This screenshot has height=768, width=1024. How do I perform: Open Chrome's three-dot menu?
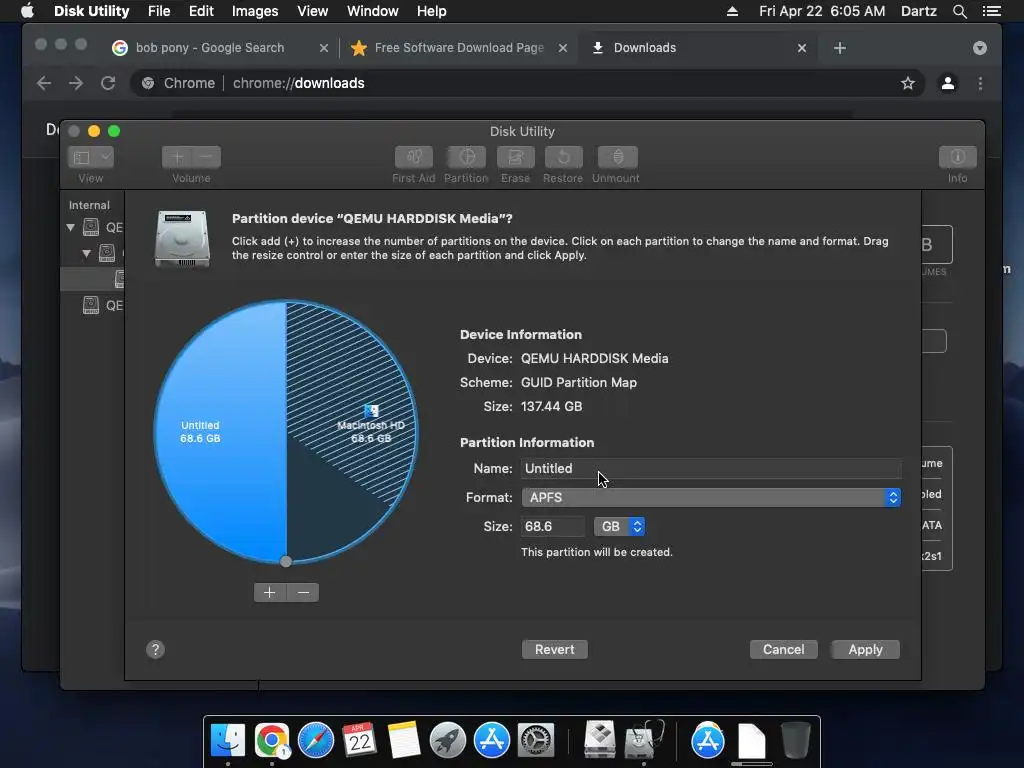coord(980,83)
